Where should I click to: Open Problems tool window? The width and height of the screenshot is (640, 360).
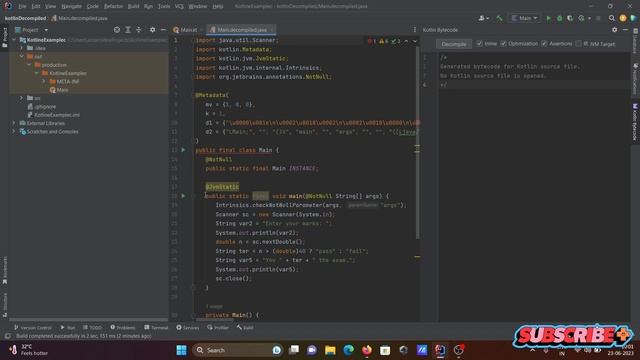122,328
